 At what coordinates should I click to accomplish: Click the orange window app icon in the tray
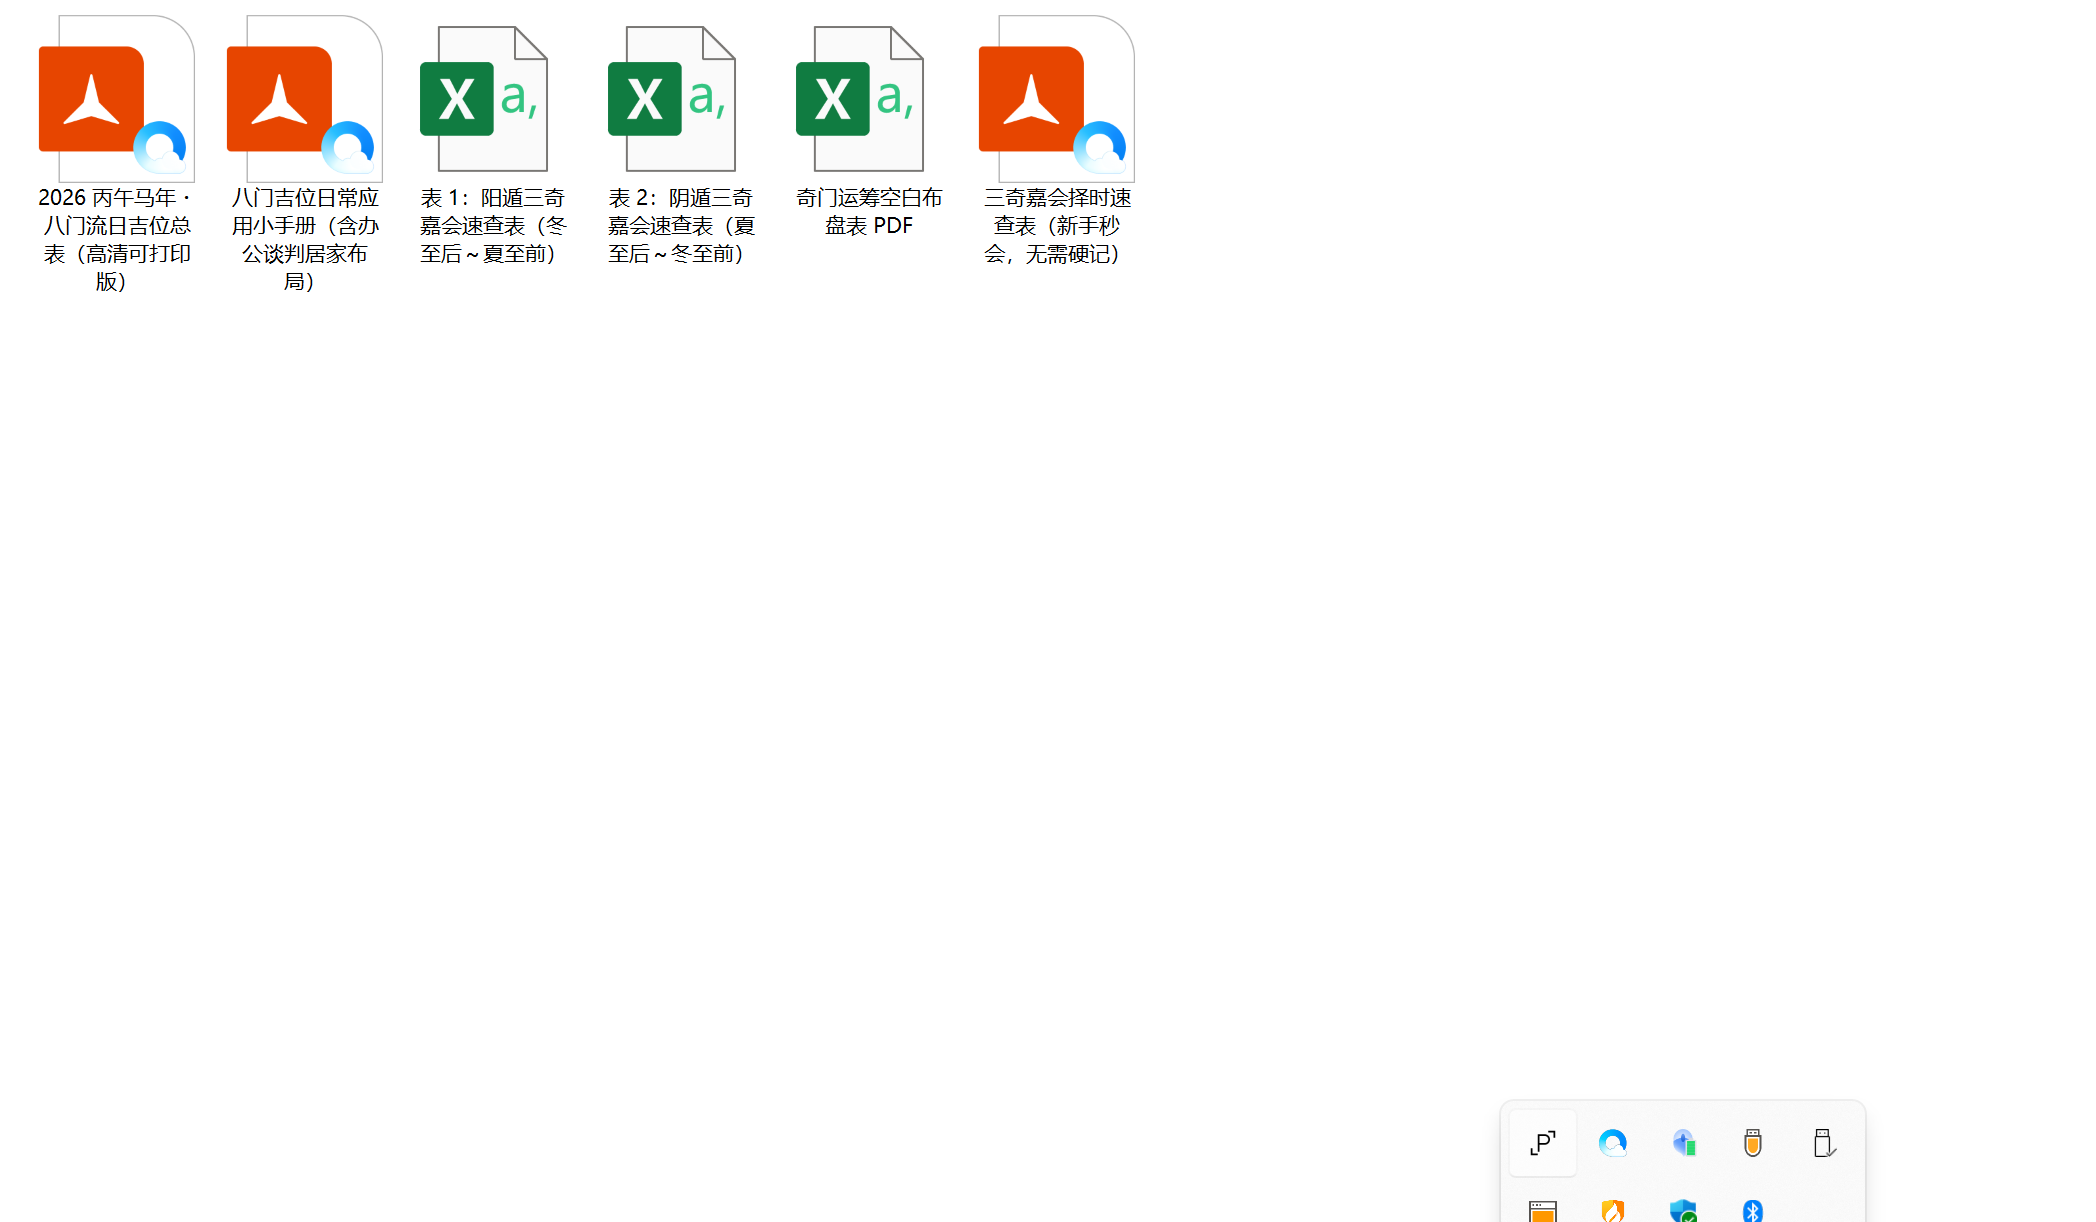click(x=1543, y=1214)
